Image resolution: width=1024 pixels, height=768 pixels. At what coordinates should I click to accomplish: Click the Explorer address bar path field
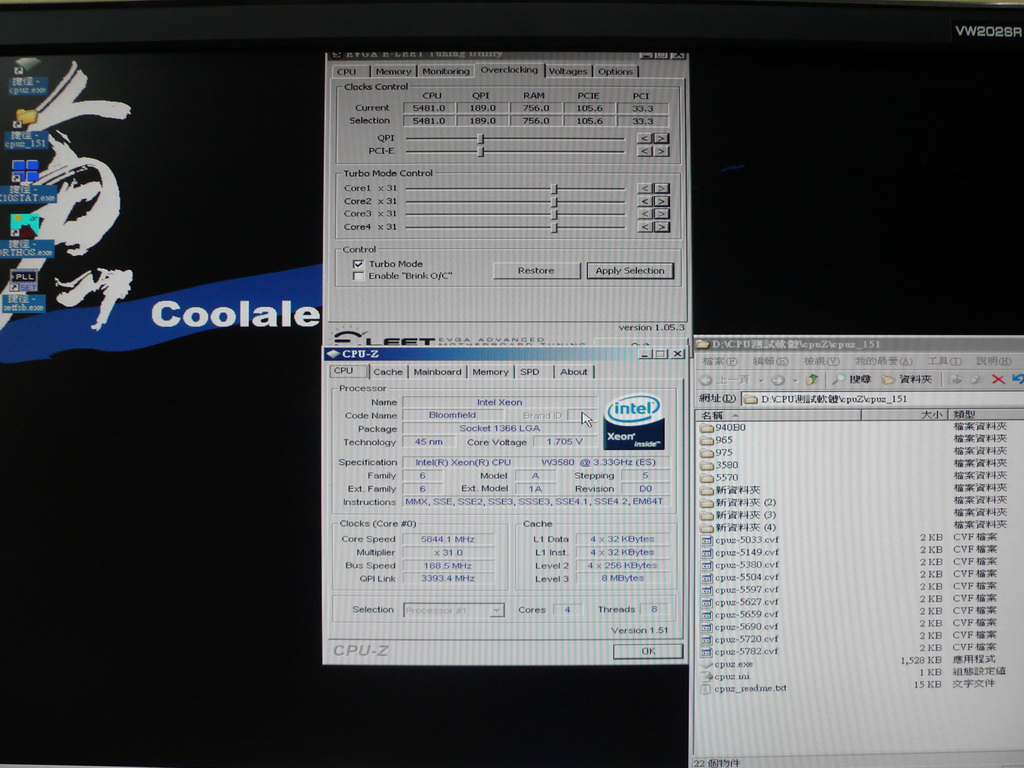pyautogui.click(x=882, y=399)
